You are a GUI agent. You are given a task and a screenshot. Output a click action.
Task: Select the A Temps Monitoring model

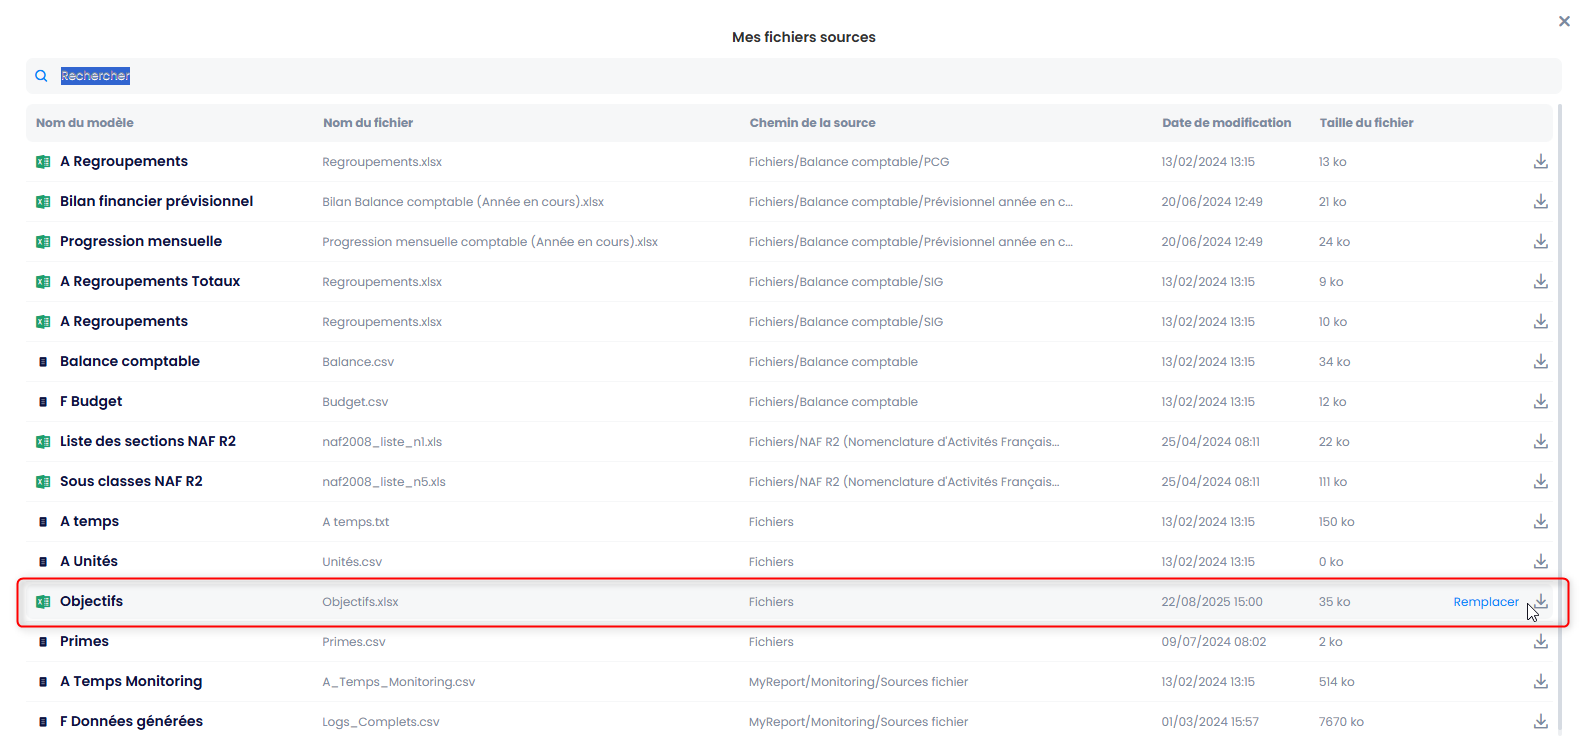pyautogui.click(x=131, y=682)
